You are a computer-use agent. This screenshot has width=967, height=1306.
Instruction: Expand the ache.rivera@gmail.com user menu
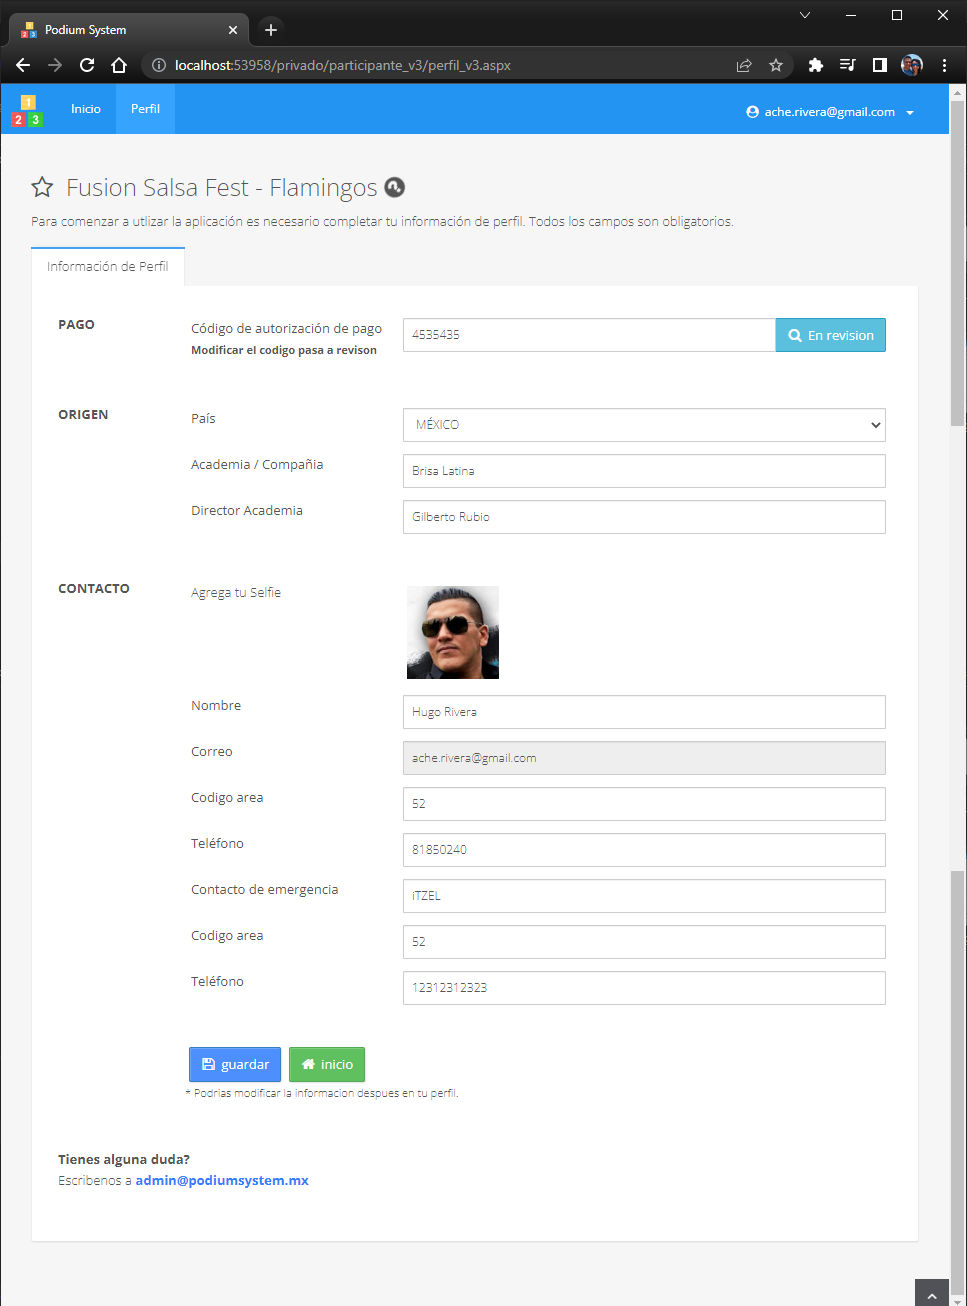[x=830, y=112]
